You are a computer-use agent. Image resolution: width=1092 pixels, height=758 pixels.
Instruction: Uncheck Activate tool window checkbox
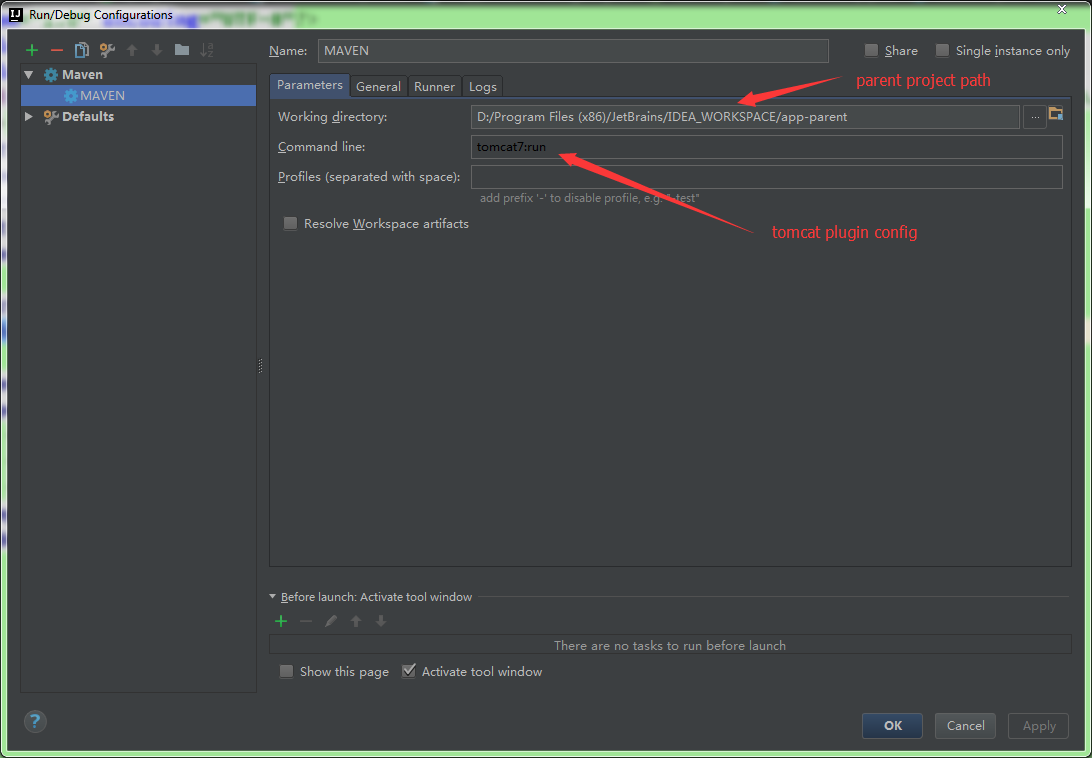tap(409, 672)
